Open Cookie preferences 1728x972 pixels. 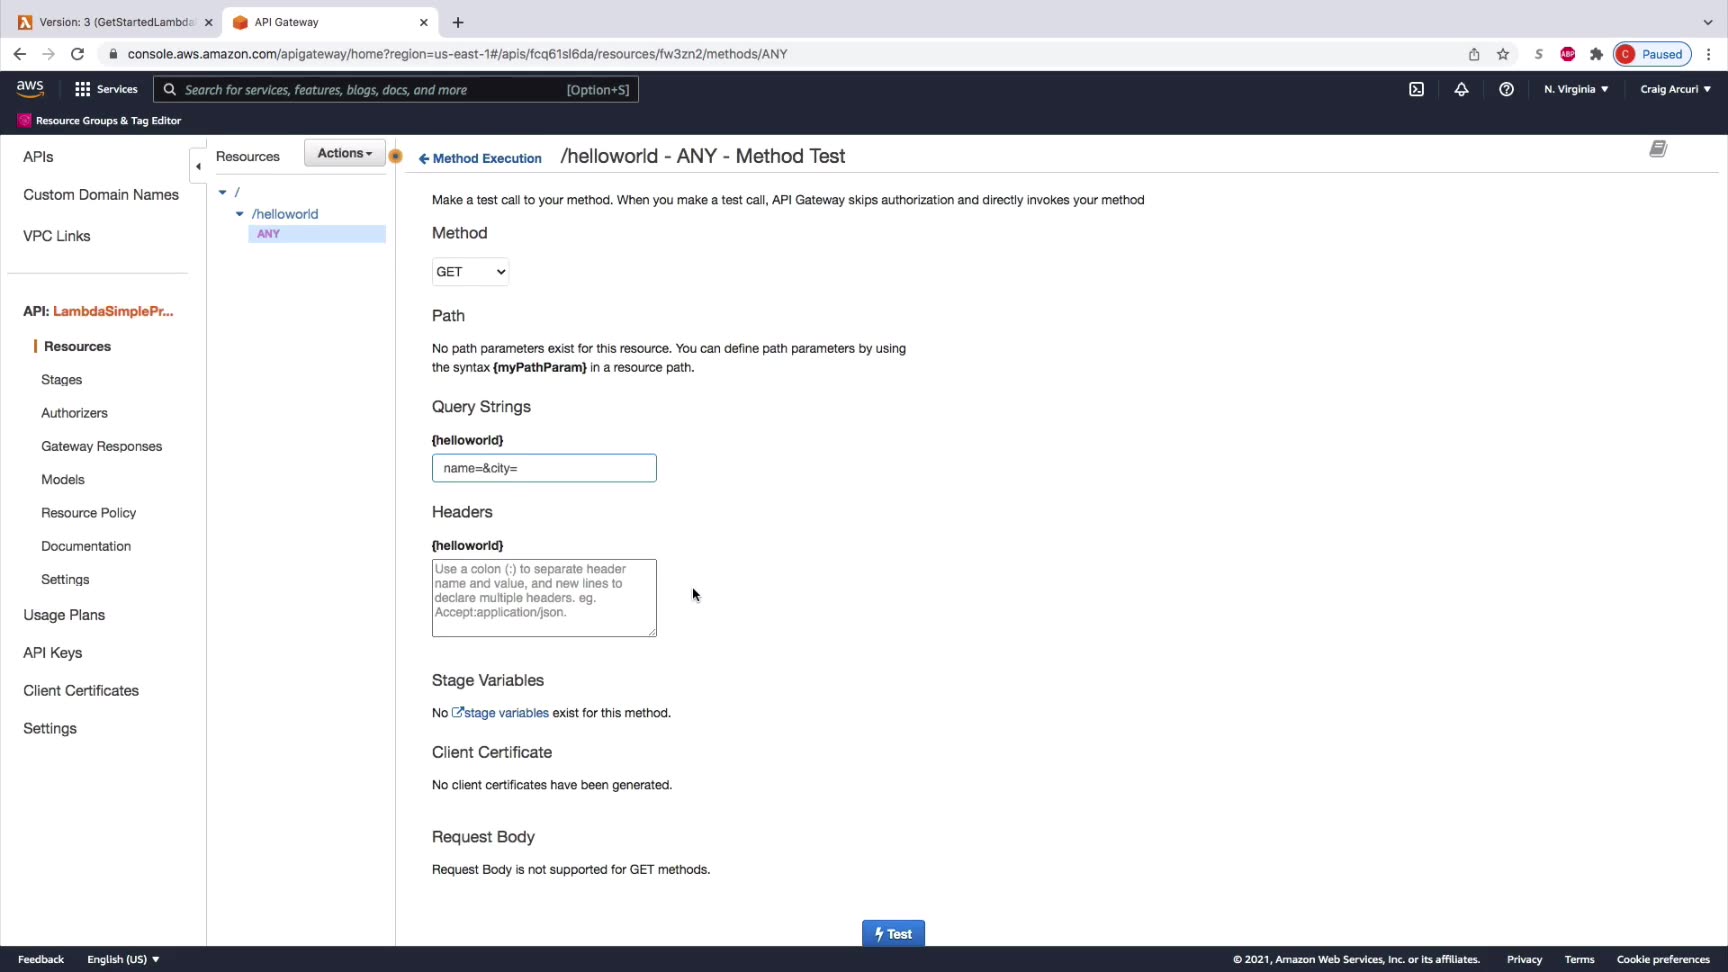tap(1663, 959)
